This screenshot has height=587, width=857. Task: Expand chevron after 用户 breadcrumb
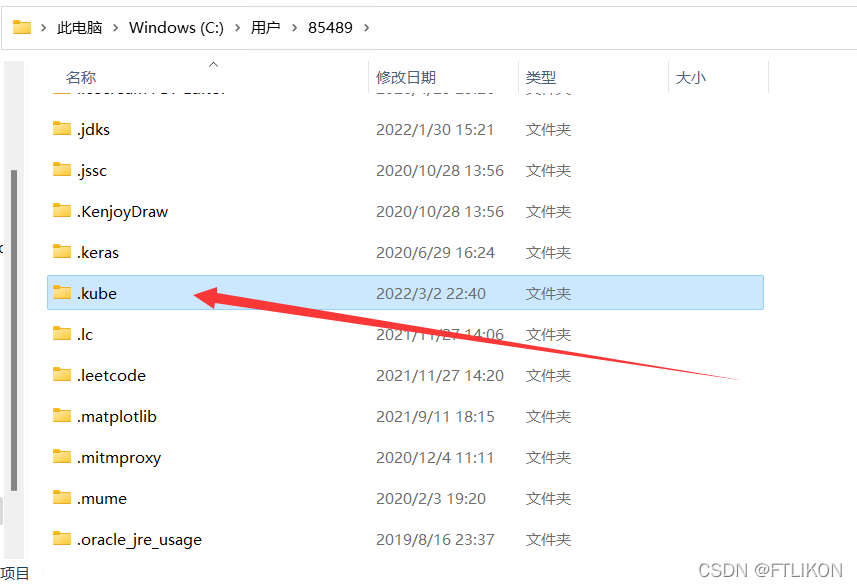(295, 27)
